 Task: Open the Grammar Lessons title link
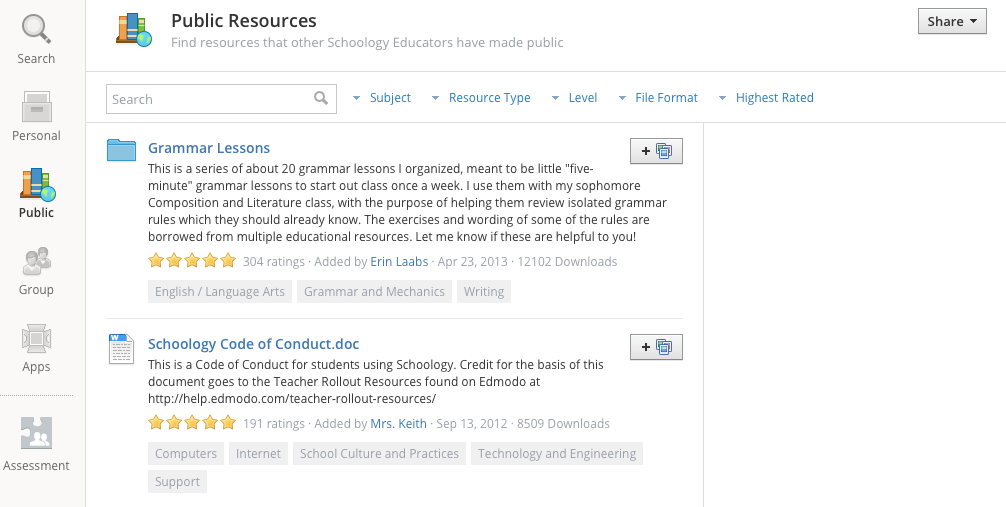tap(209, 148)
